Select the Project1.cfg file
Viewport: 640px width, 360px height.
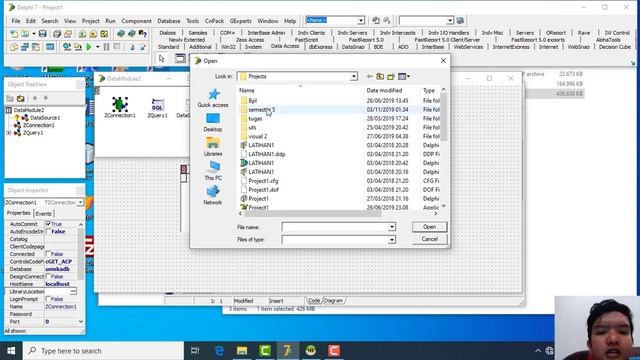263,181
